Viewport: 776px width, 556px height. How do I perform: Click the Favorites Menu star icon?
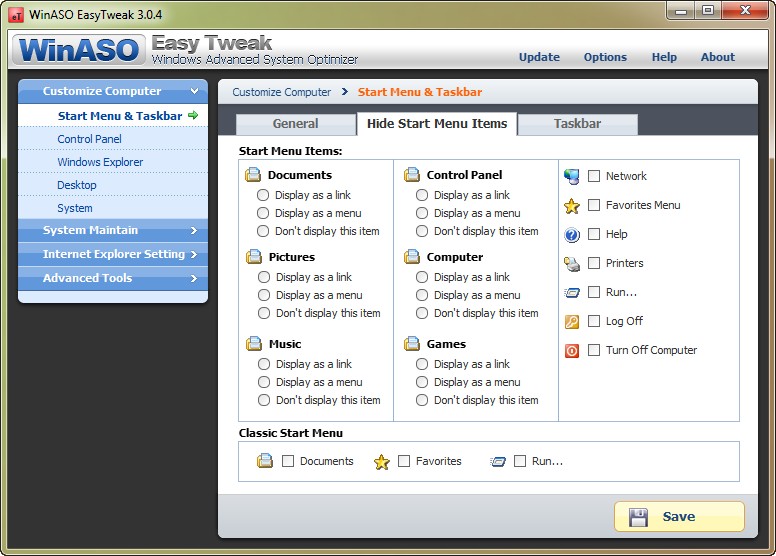click(x=572, y=206)
